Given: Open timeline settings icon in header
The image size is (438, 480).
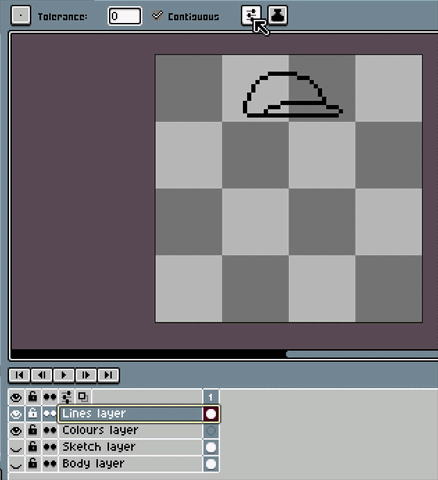Looking at the screenshot, I should [x=67, y=397].
